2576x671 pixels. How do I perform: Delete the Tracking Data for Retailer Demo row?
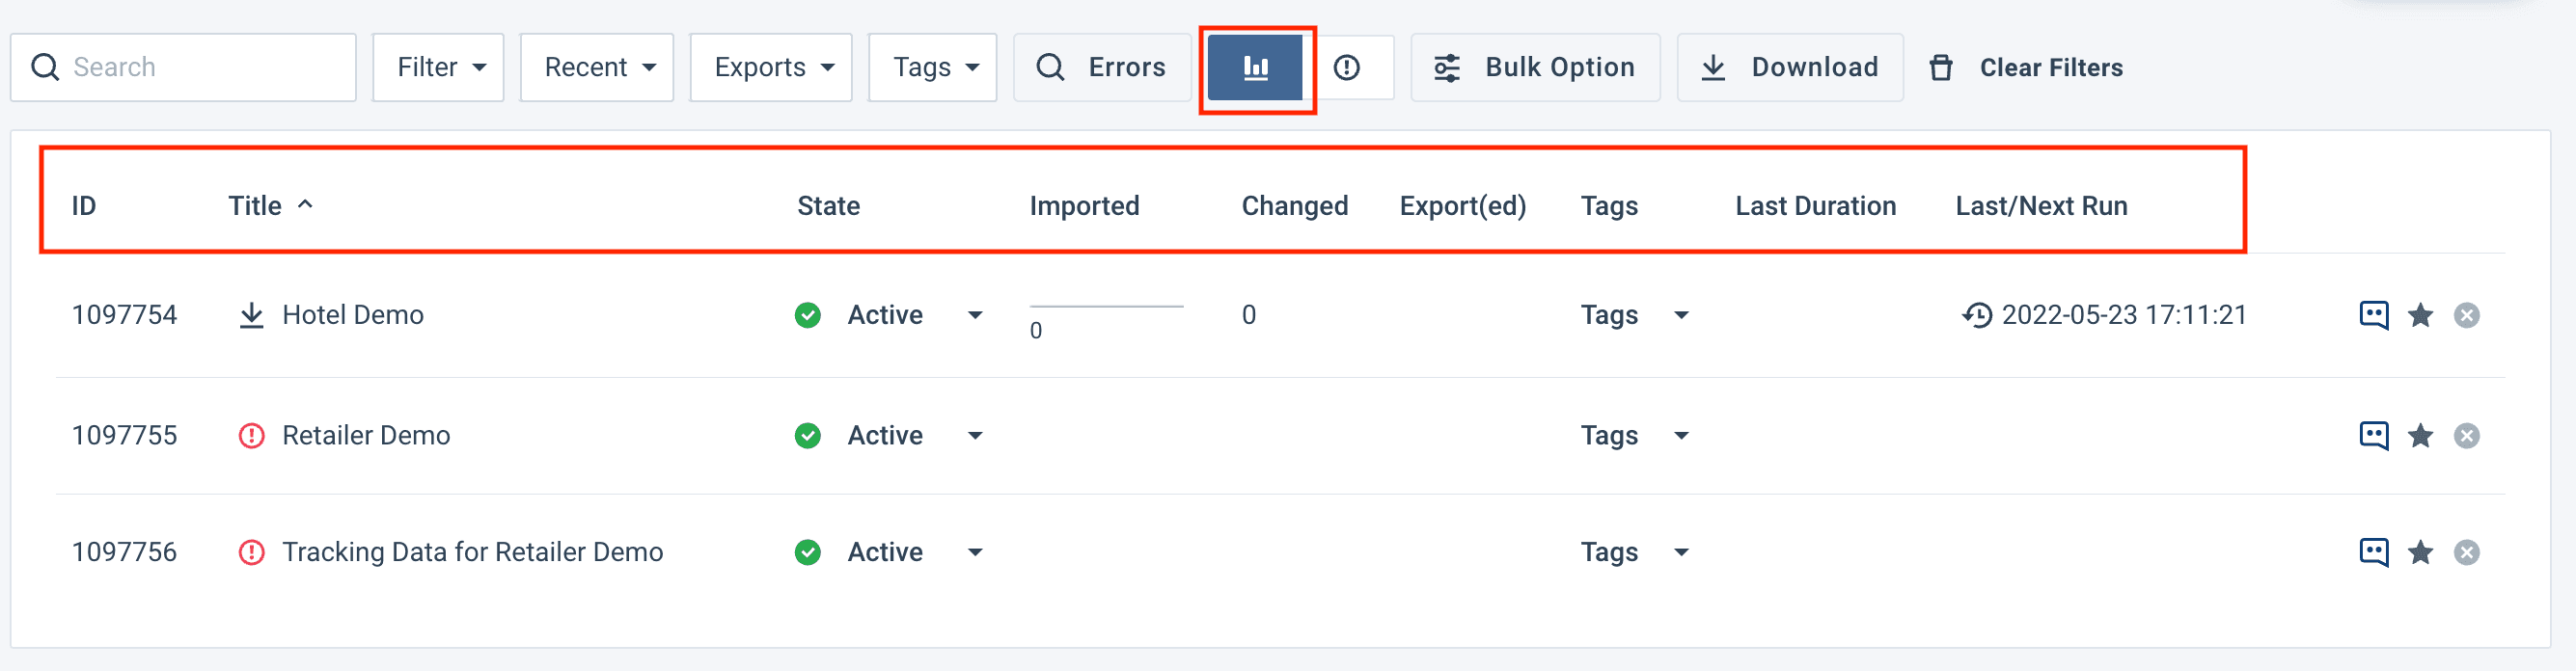[x=2466, y=552]
